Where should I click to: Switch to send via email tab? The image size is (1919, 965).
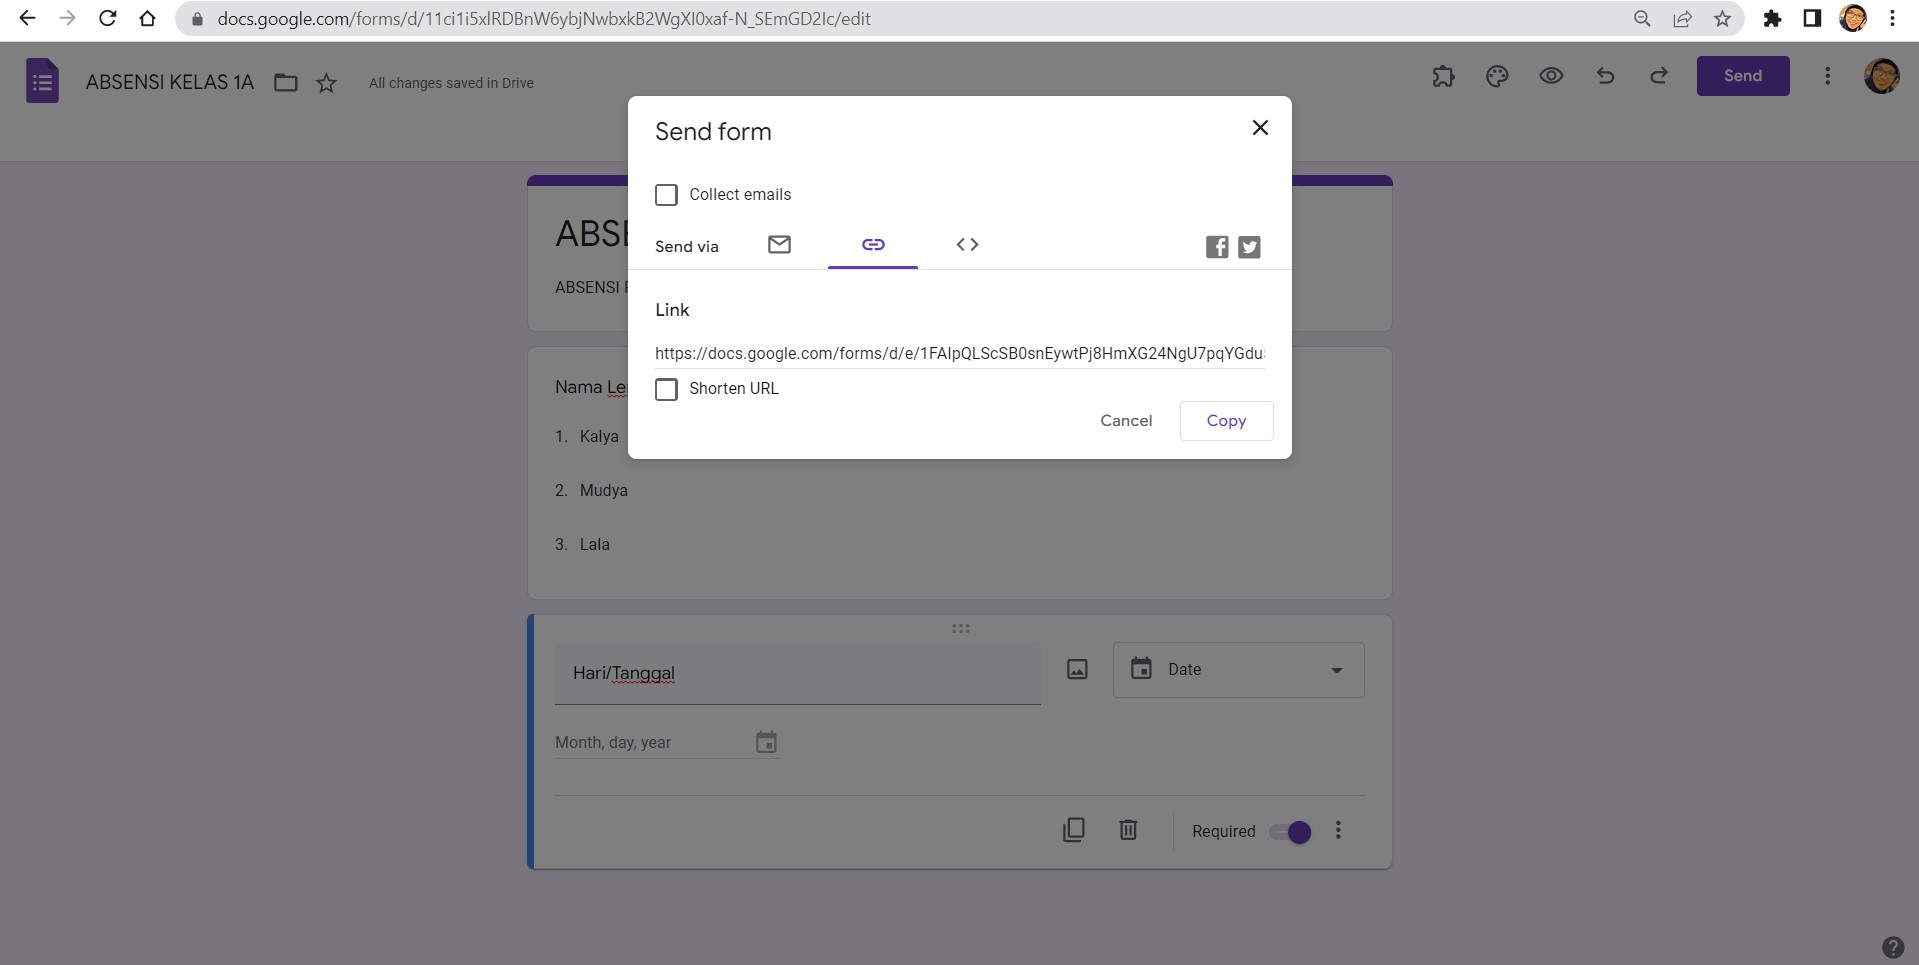click(x=779, y=245)
